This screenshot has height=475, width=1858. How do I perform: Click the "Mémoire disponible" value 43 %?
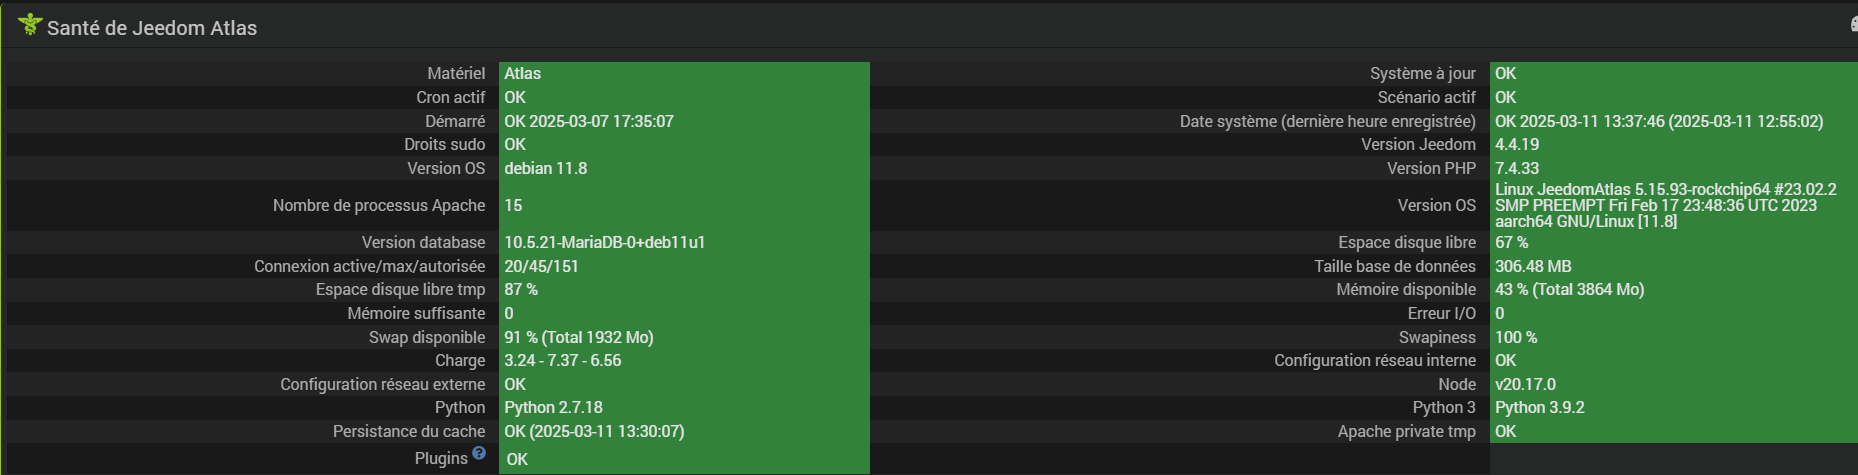tap(1570, 289)
